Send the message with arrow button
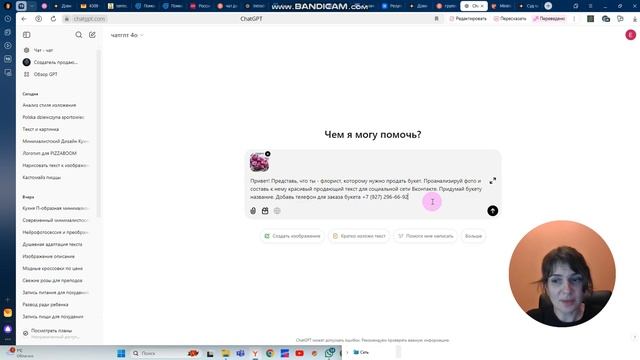 click(493, 211)
